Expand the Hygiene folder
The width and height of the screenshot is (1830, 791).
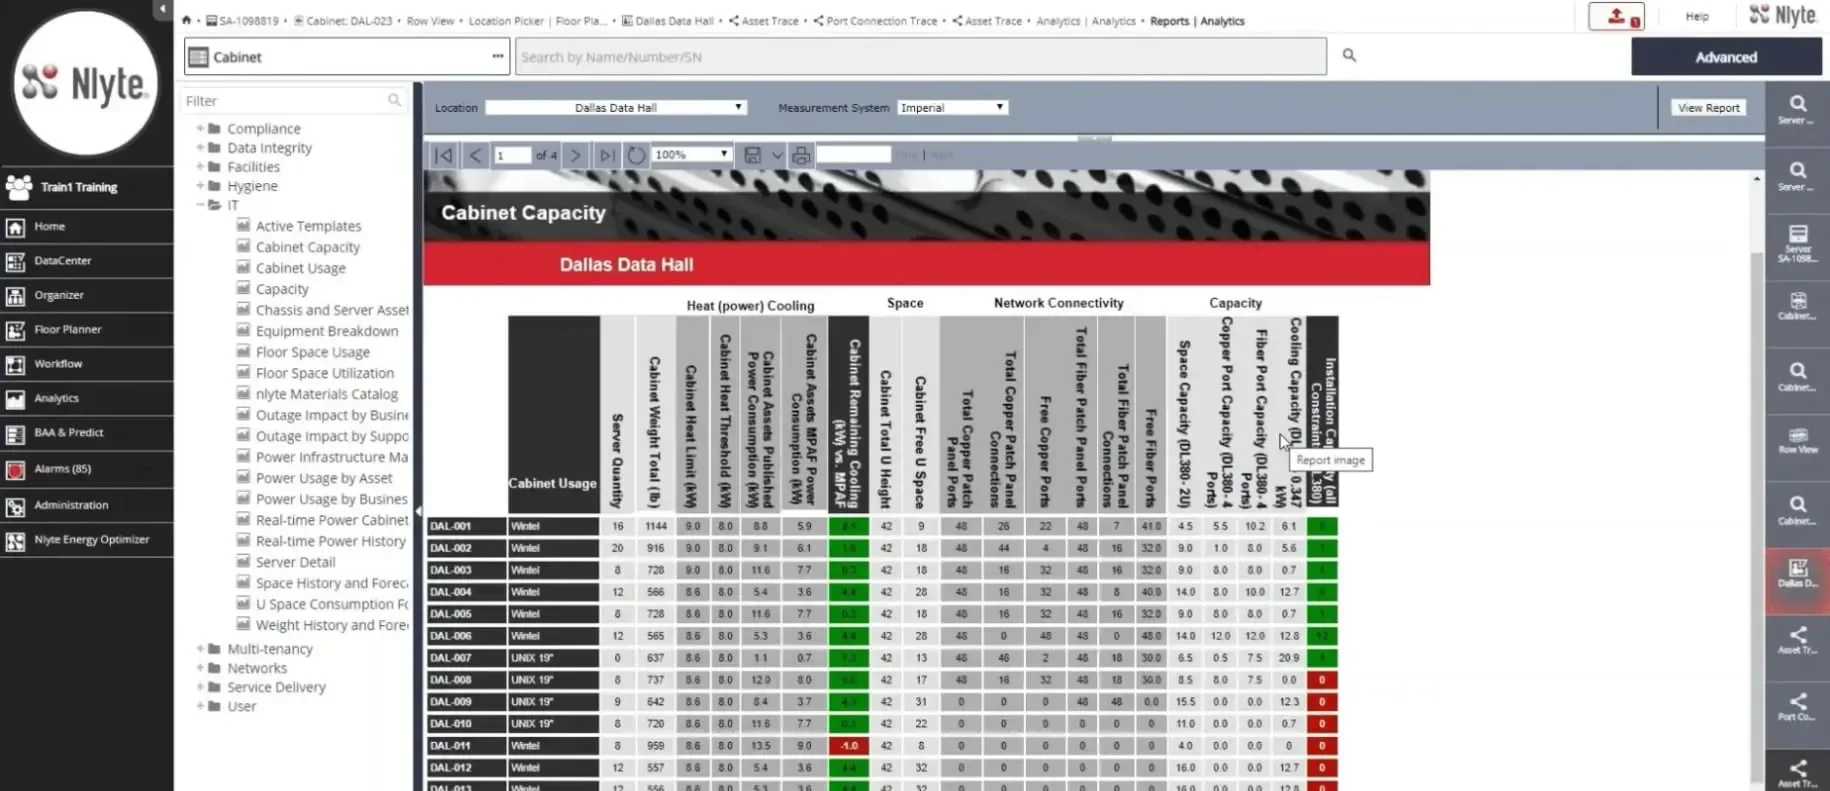pyautogui.click(x=200, y=185)
